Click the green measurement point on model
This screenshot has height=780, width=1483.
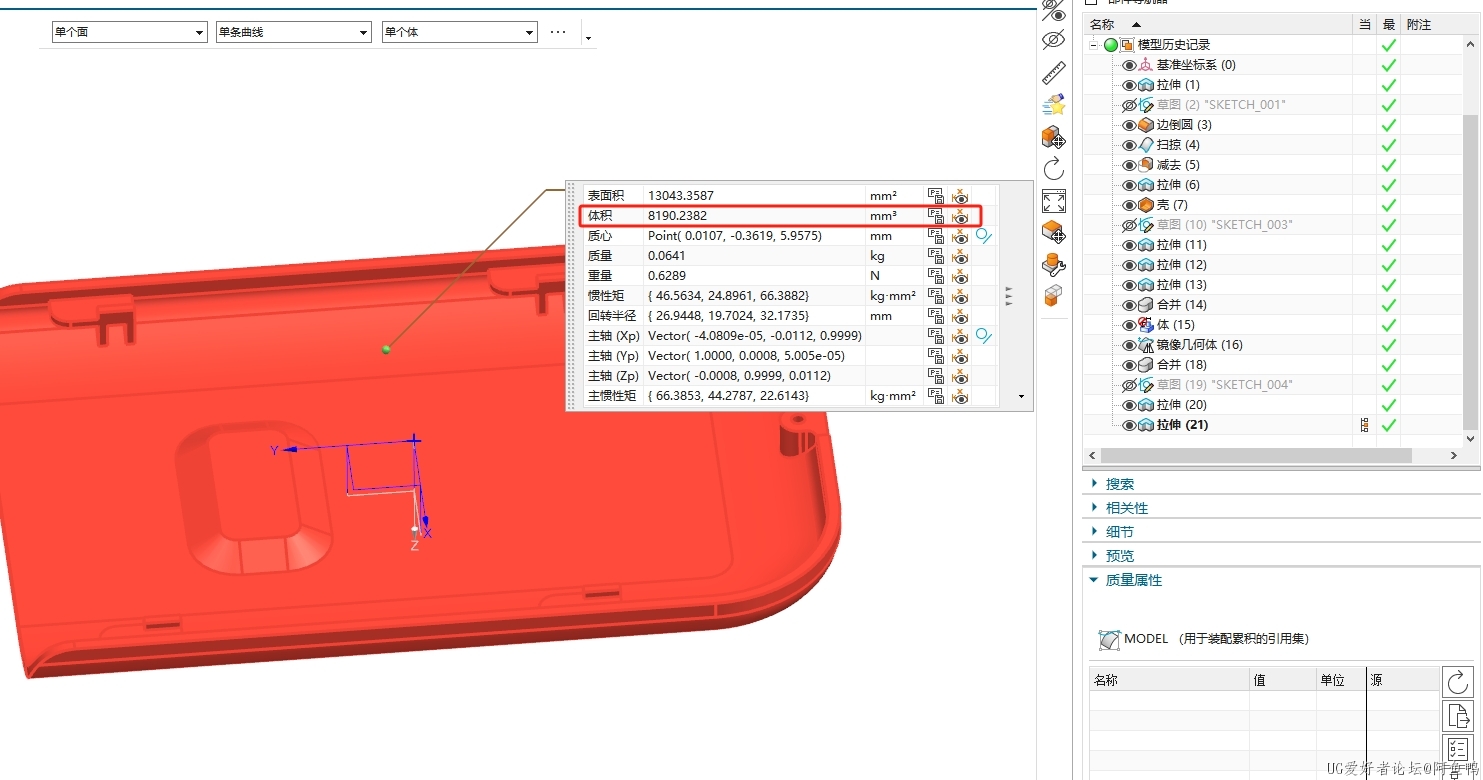[x=386, y=349]
